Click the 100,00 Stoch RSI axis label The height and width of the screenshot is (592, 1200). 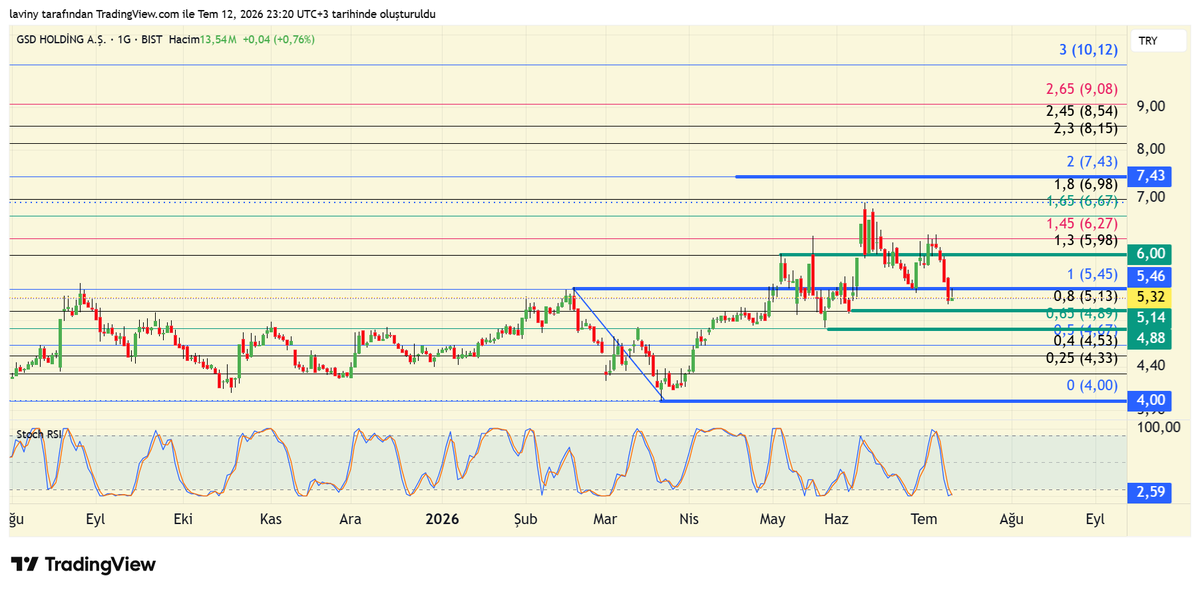tap(1160, 427)
